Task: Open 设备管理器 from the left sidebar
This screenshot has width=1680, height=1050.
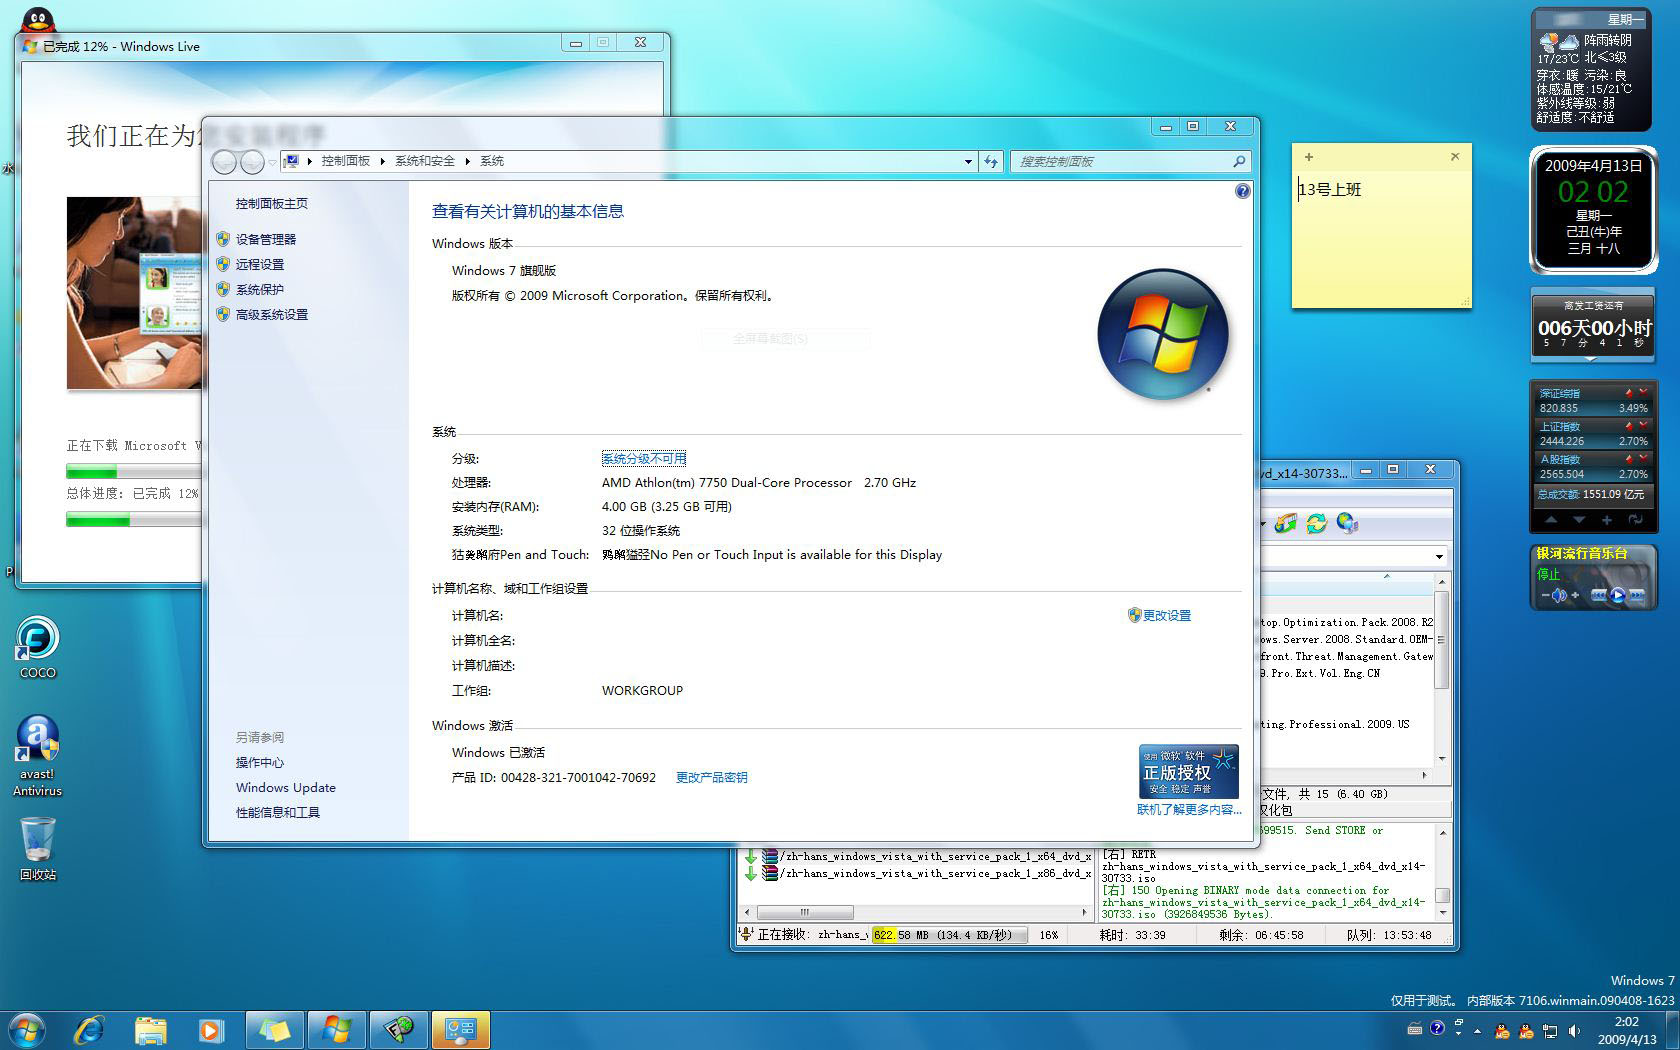Action: (266, 239)
